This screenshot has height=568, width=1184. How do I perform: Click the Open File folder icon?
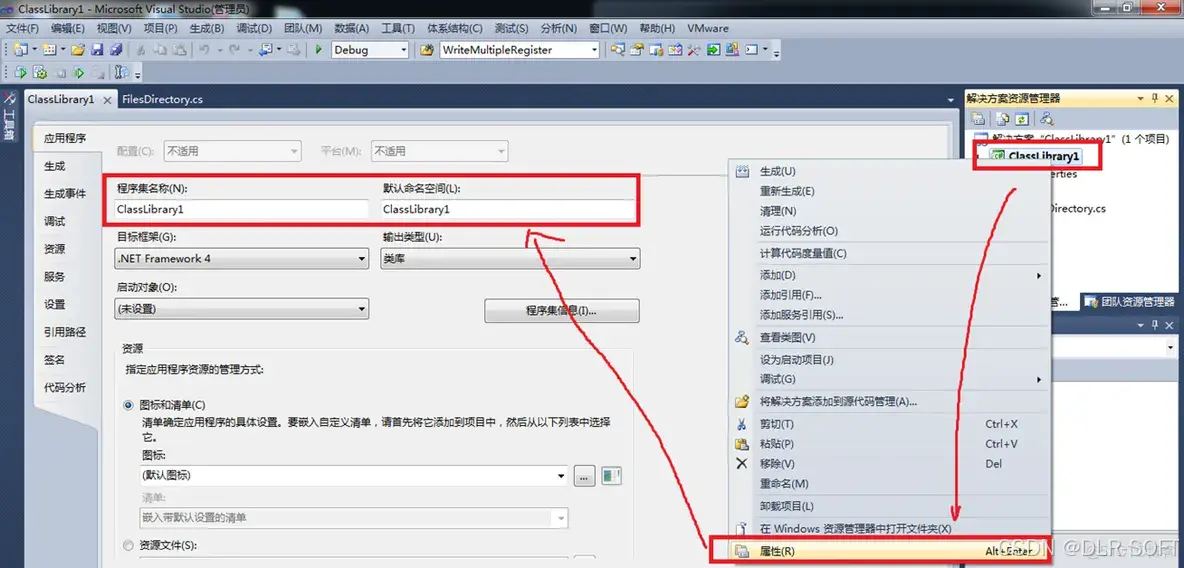pos(78,50)
